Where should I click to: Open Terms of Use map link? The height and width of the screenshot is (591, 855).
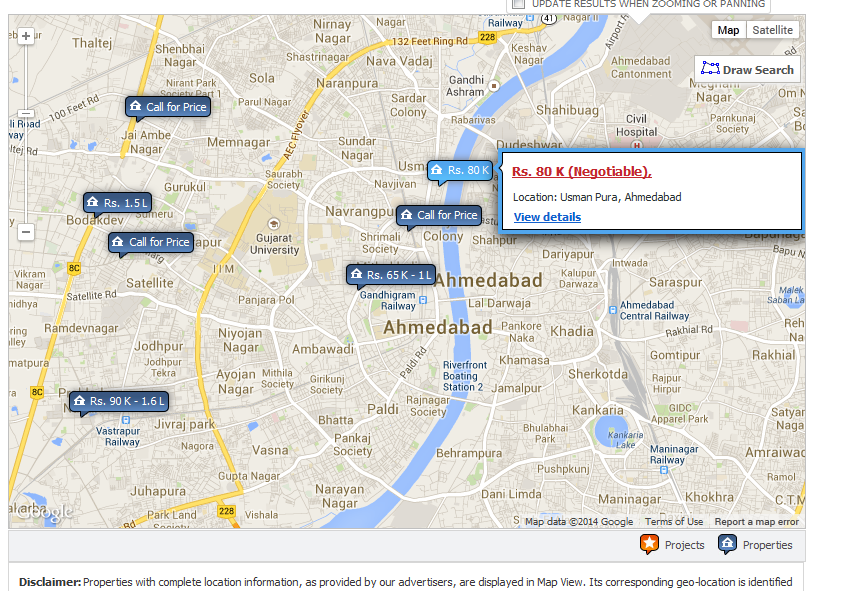pyautogui.click(x=674, y=522)
